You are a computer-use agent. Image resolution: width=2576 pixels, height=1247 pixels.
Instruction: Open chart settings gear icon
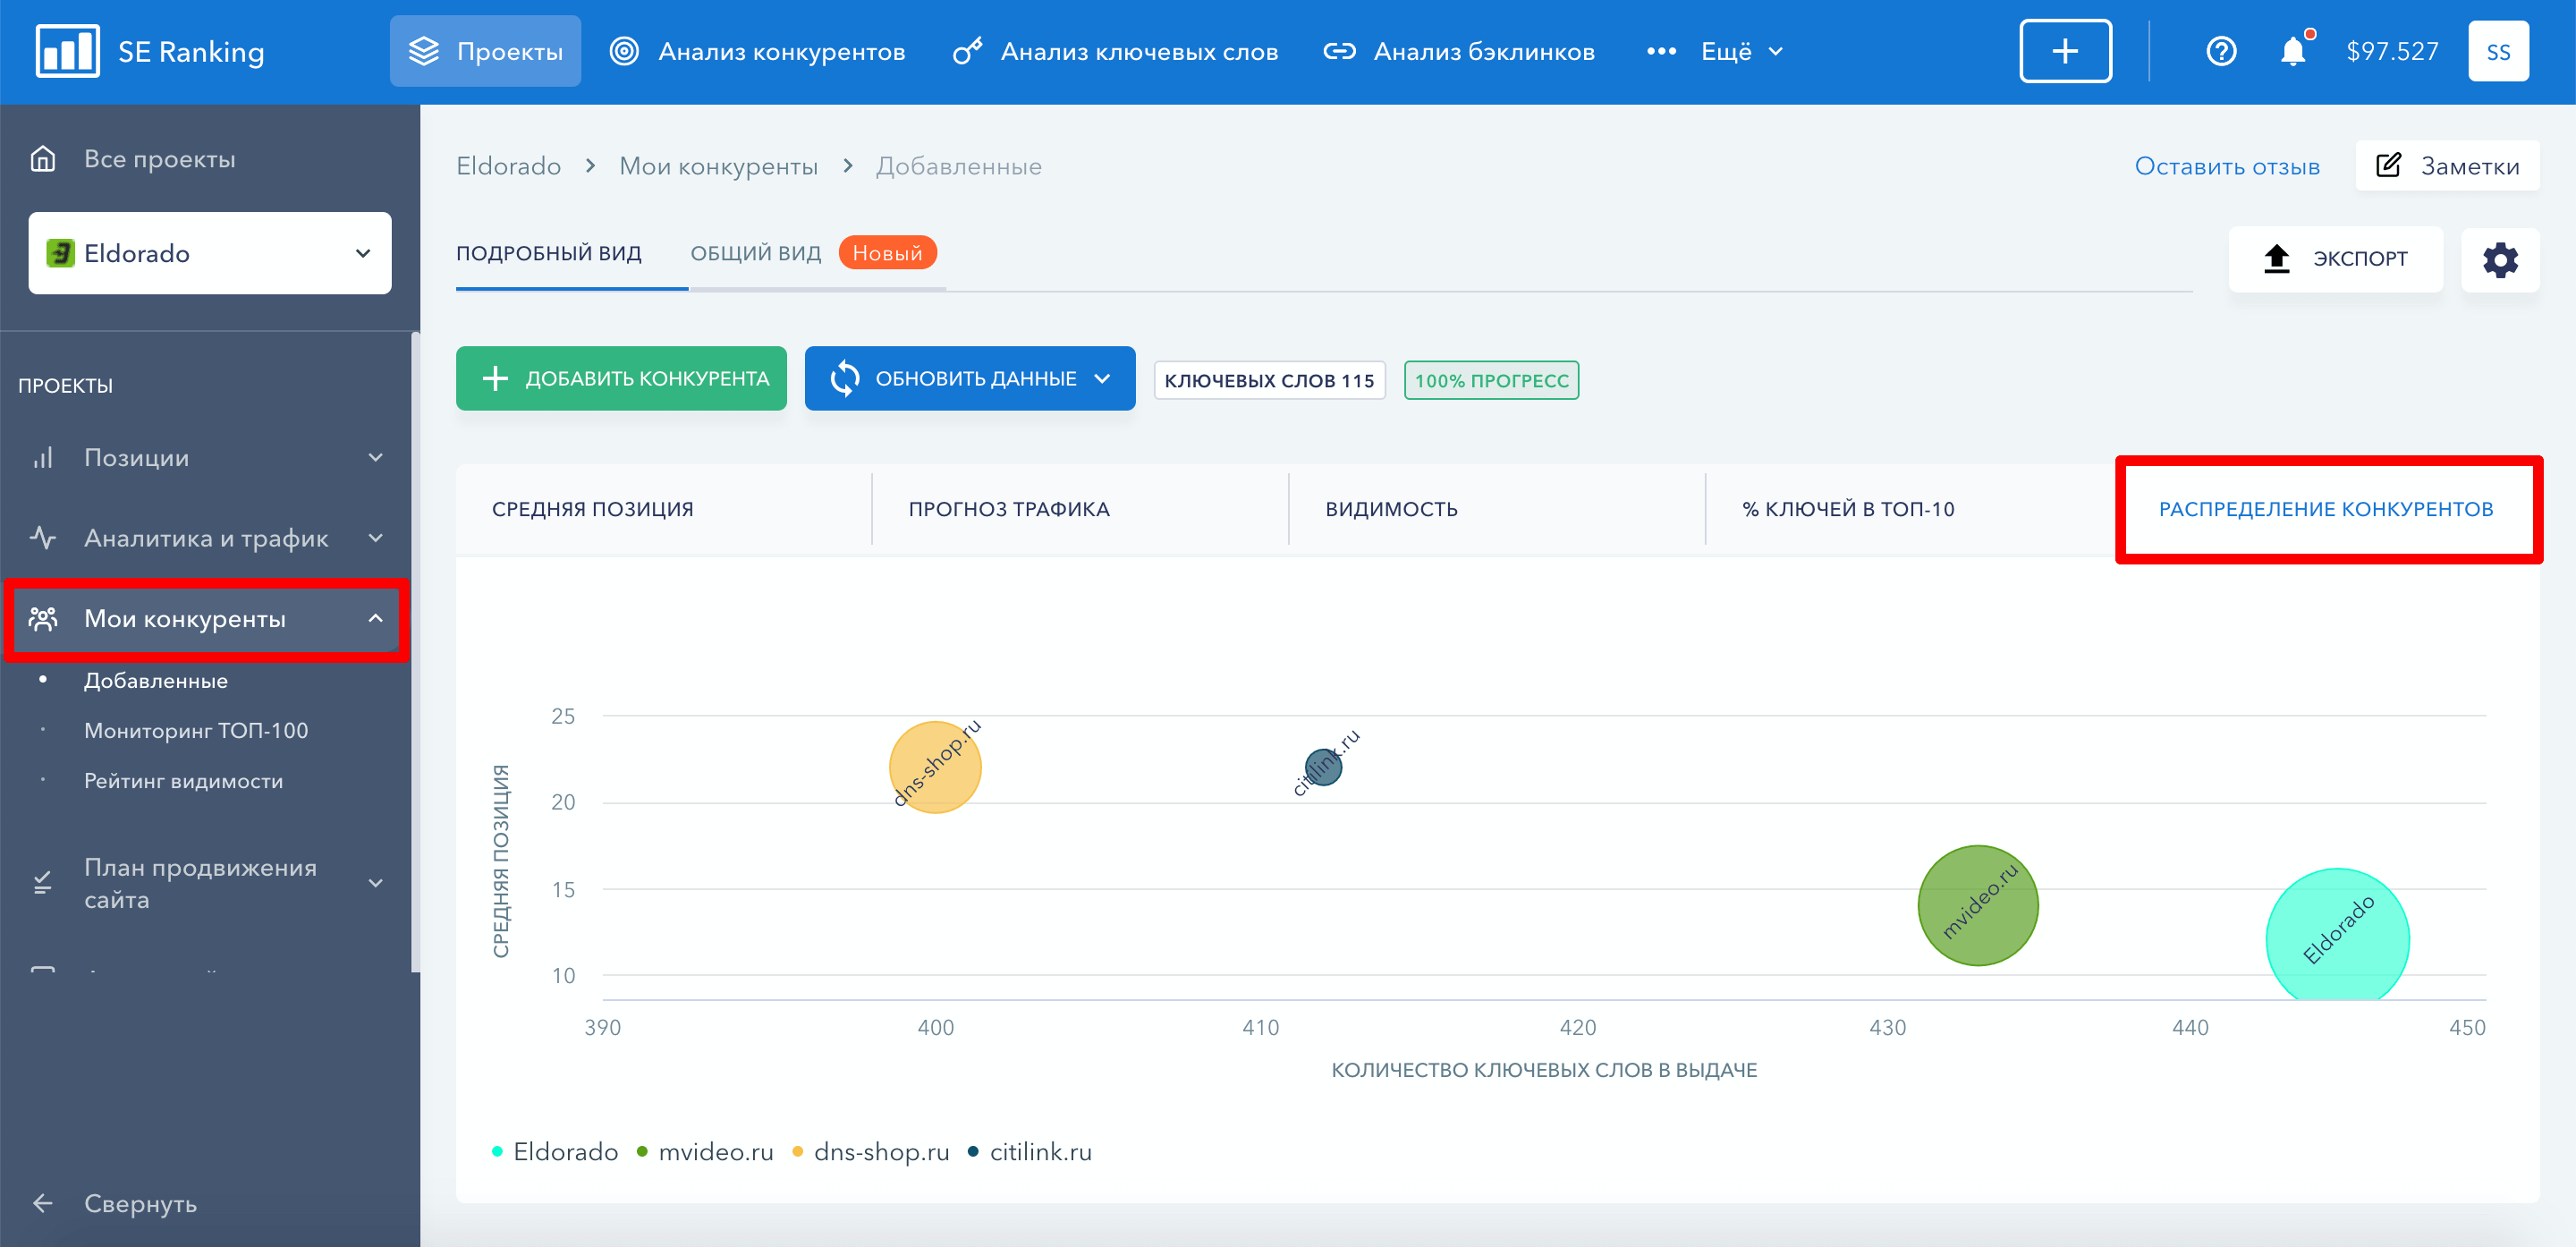coord(2500,259)
